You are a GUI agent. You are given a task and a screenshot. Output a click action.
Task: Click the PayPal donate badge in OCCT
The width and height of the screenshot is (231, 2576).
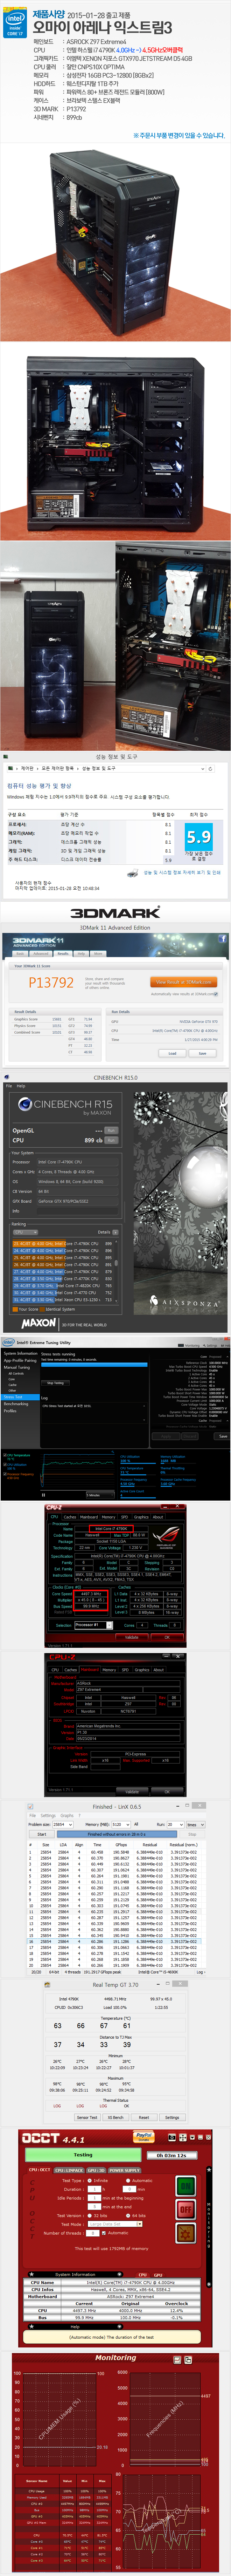point(144,2137)
